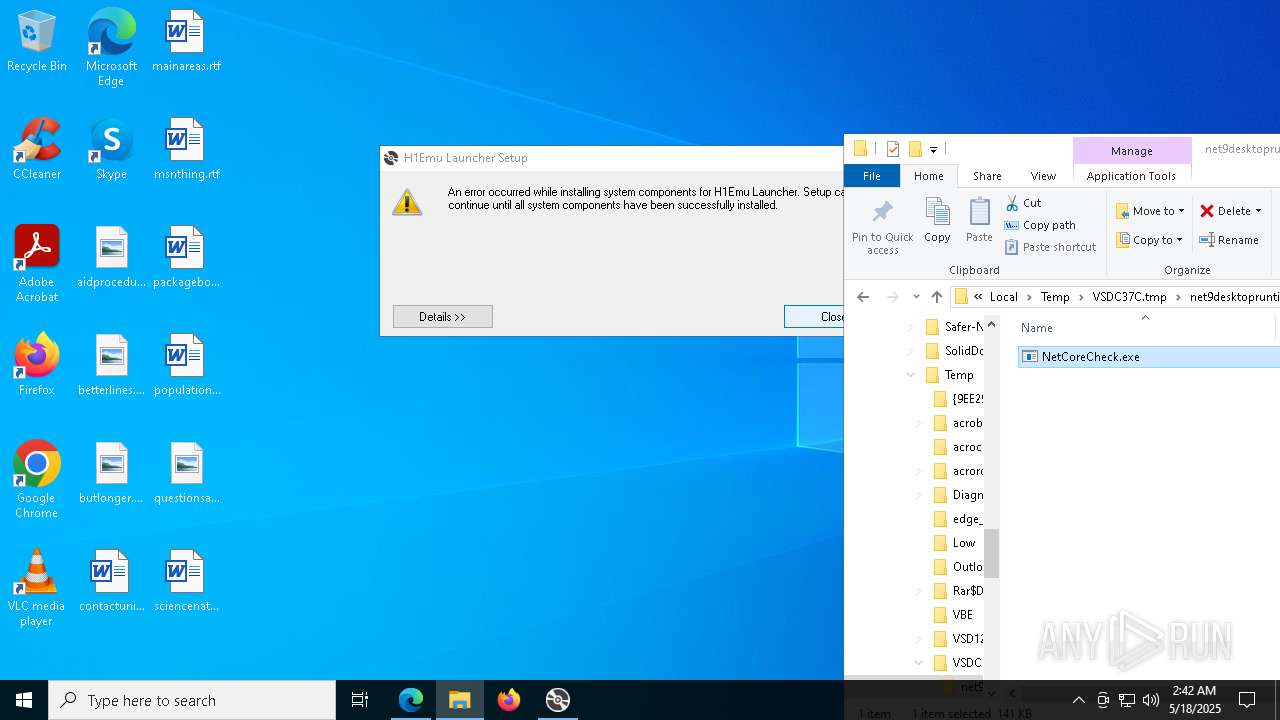Click Close button in H1Emu Setup dialog
Viewport: 1280px width, 720px height.
click(x=814, y=317)
